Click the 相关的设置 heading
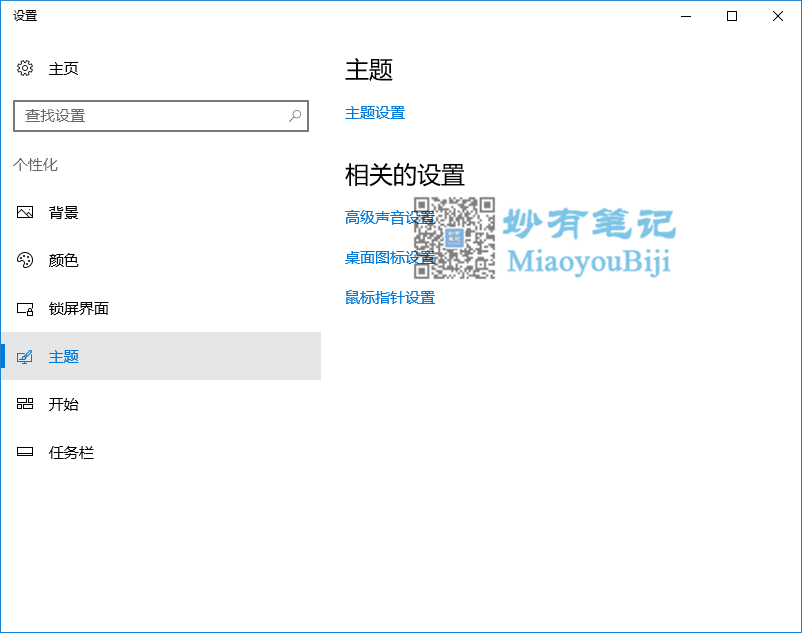The width and height of the screenshot is (802, 633). click(405, 175)
